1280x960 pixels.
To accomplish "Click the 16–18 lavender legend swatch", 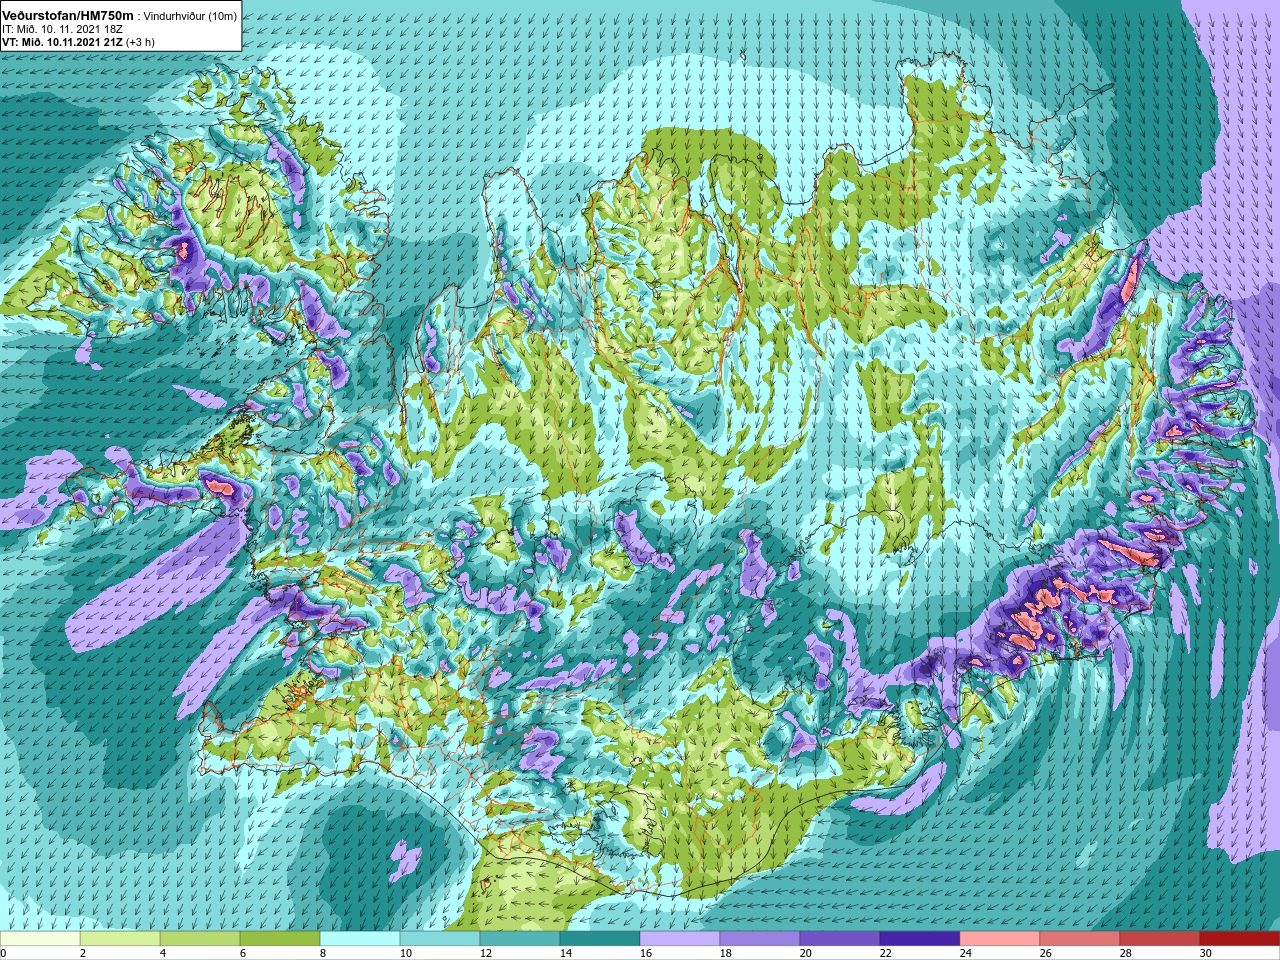I will [x=680, y=939].
